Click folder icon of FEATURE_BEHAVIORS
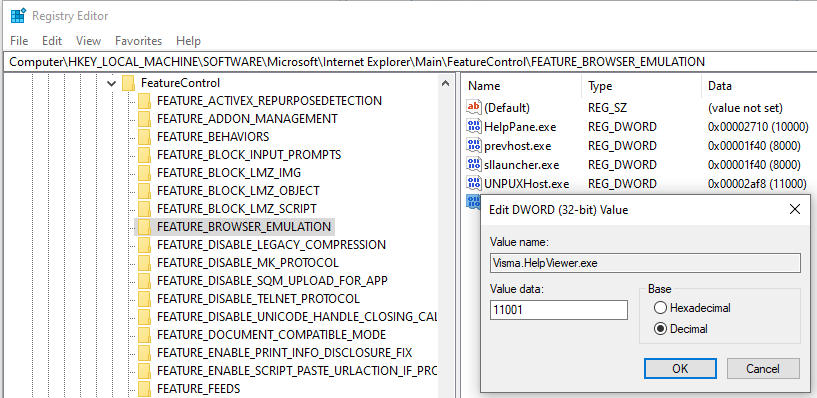The height and width of the screenshot is (398, 817). [144, 137]
